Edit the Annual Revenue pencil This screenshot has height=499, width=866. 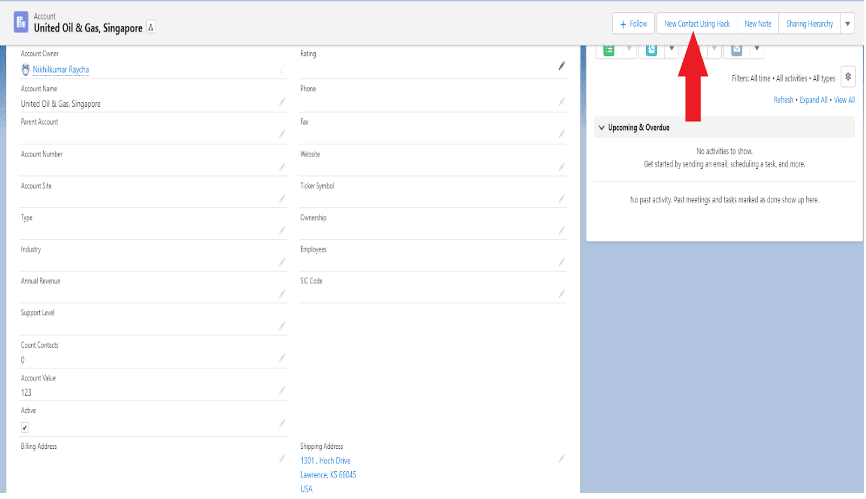coord(282,294)
